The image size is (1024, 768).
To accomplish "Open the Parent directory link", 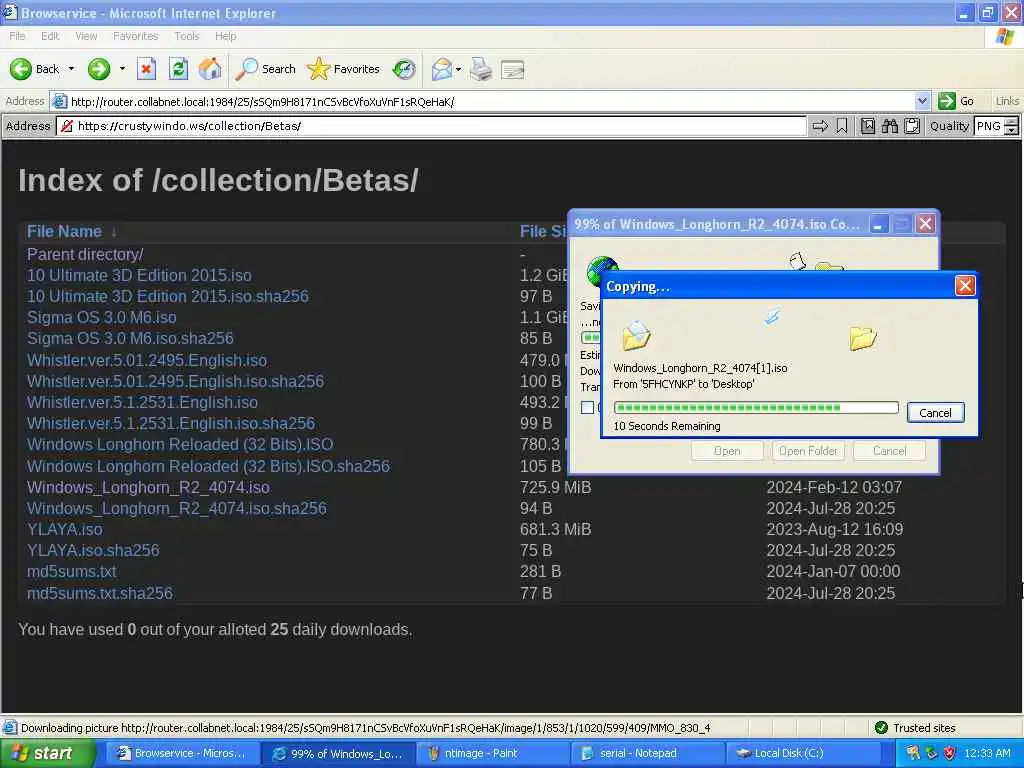I will pyautogui.click(x=85, y=254).
